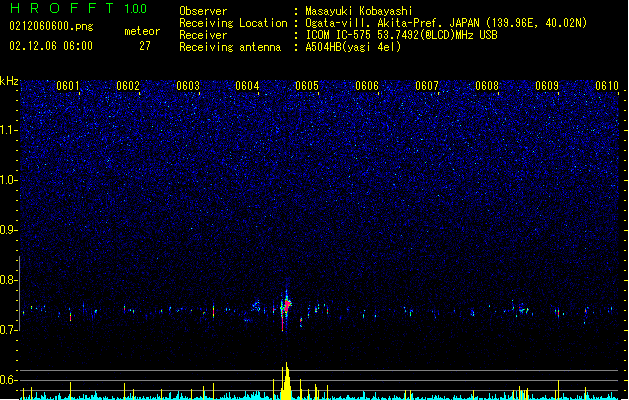This screenshot has width=629, height=400.
Task: Click the 0.6 frequency axis label
Action: click(x=9, y=380)
